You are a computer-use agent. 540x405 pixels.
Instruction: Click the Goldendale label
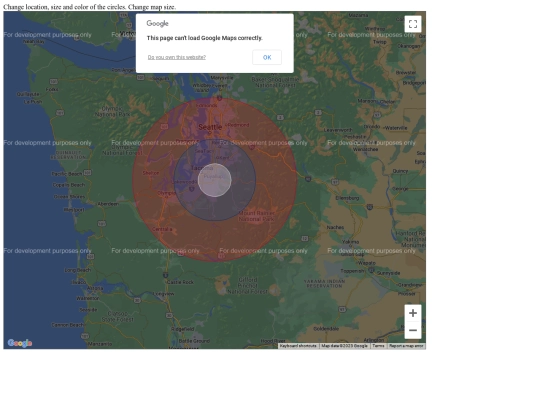[326, 329]
